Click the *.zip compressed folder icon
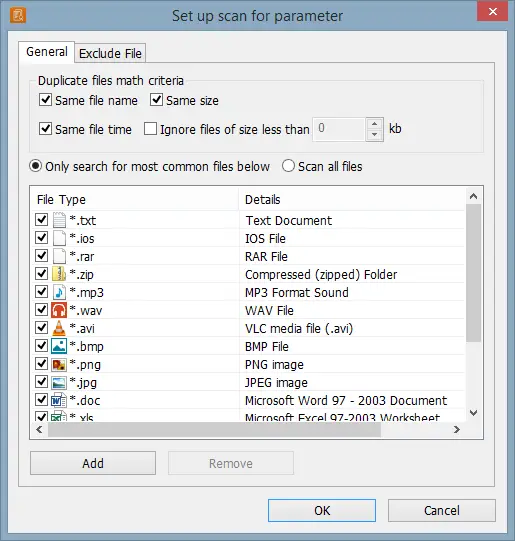Screen dimensions: 515x541 (x=59, y=274)
